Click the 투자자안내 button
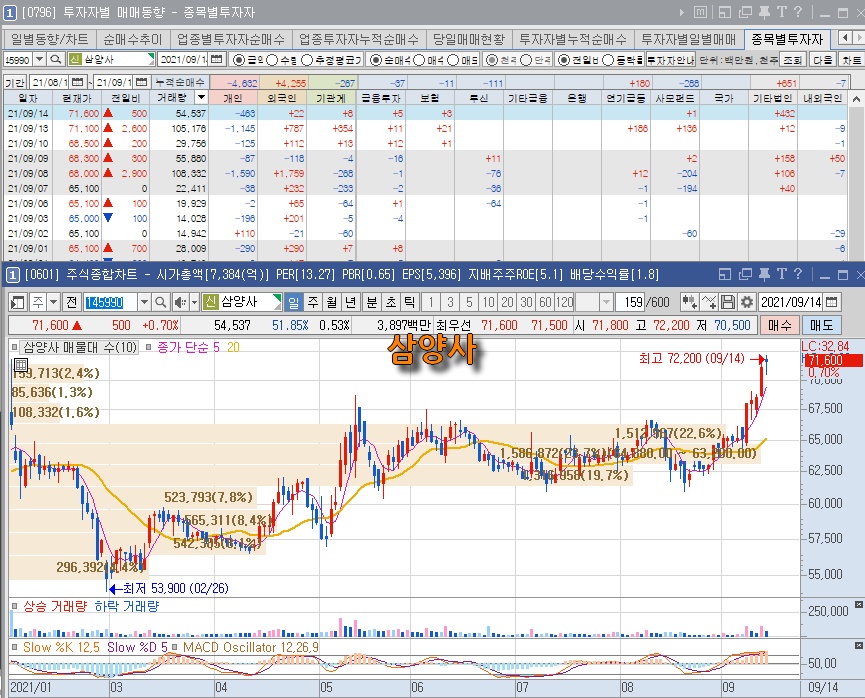This screenshot has height=698, width=865. tap(670, 59)
